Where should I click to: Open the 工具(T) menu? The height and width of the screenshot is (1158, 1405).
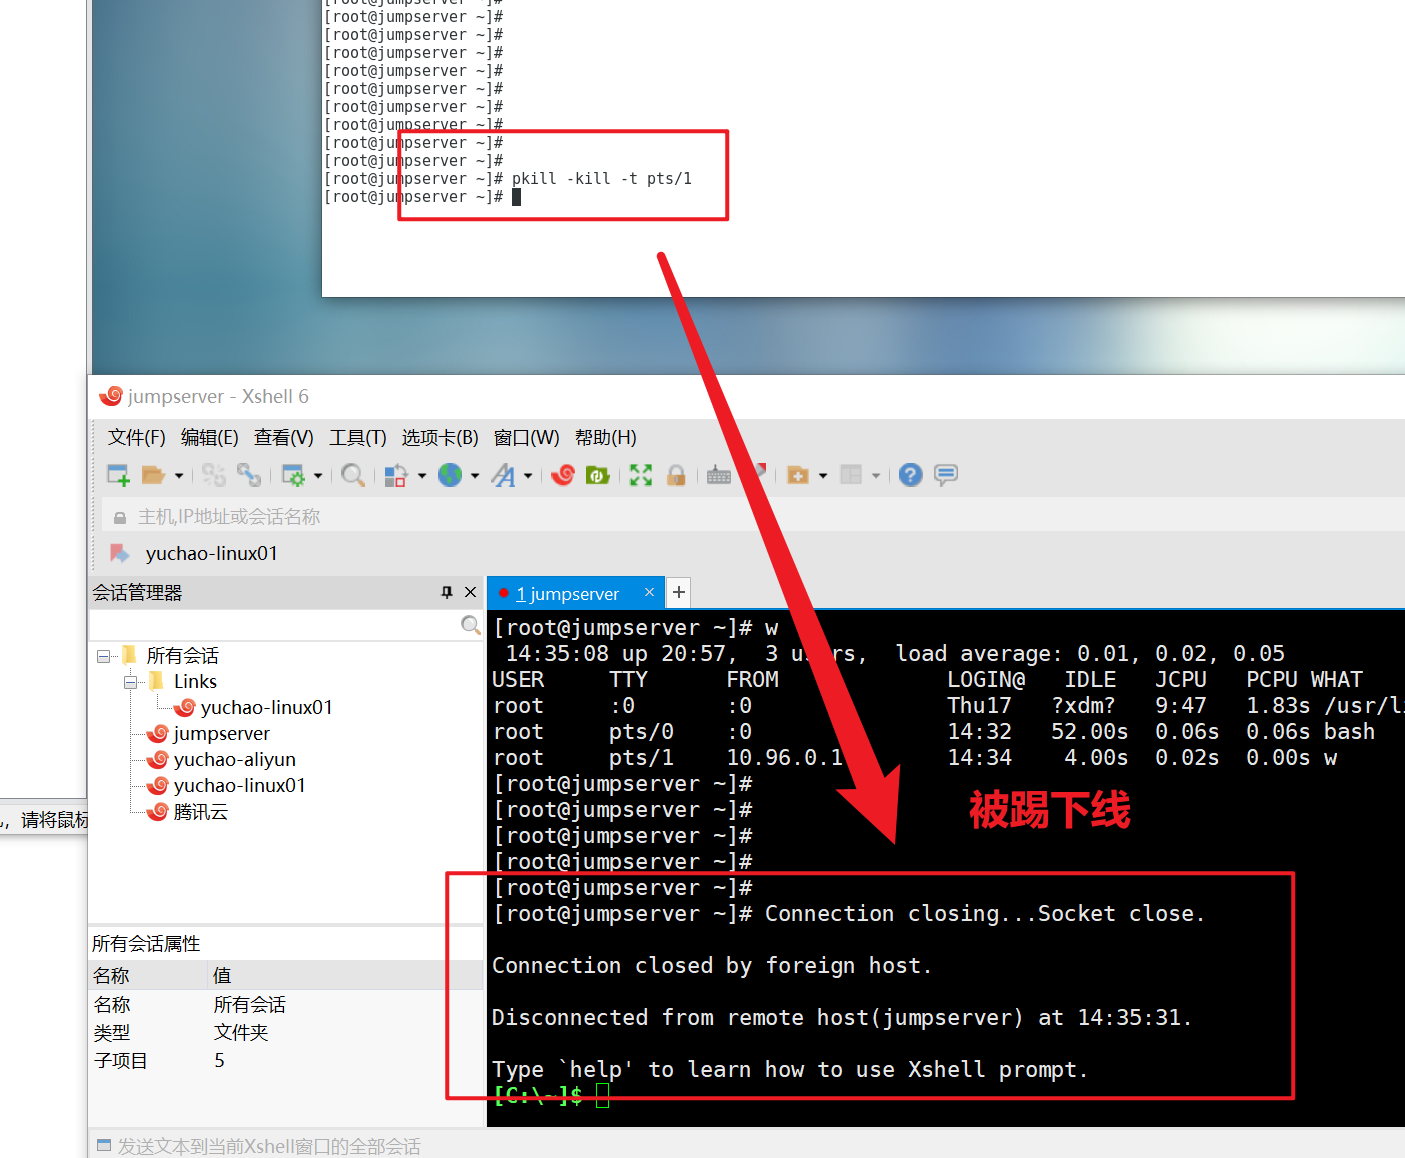[357, 438]
